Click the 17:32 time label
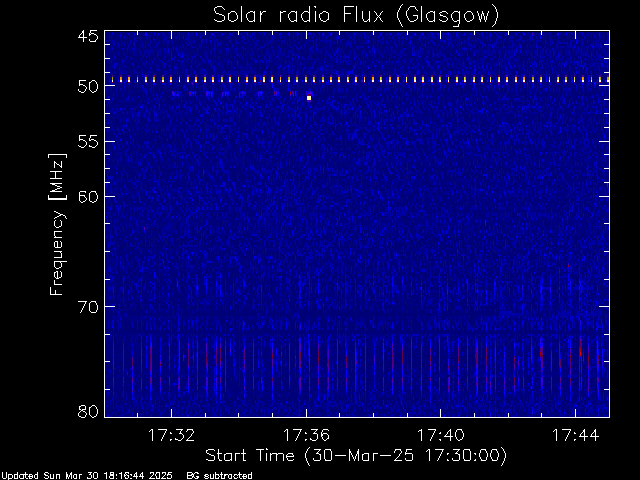This screenshot has height=480, width=640. click(171, 435)
